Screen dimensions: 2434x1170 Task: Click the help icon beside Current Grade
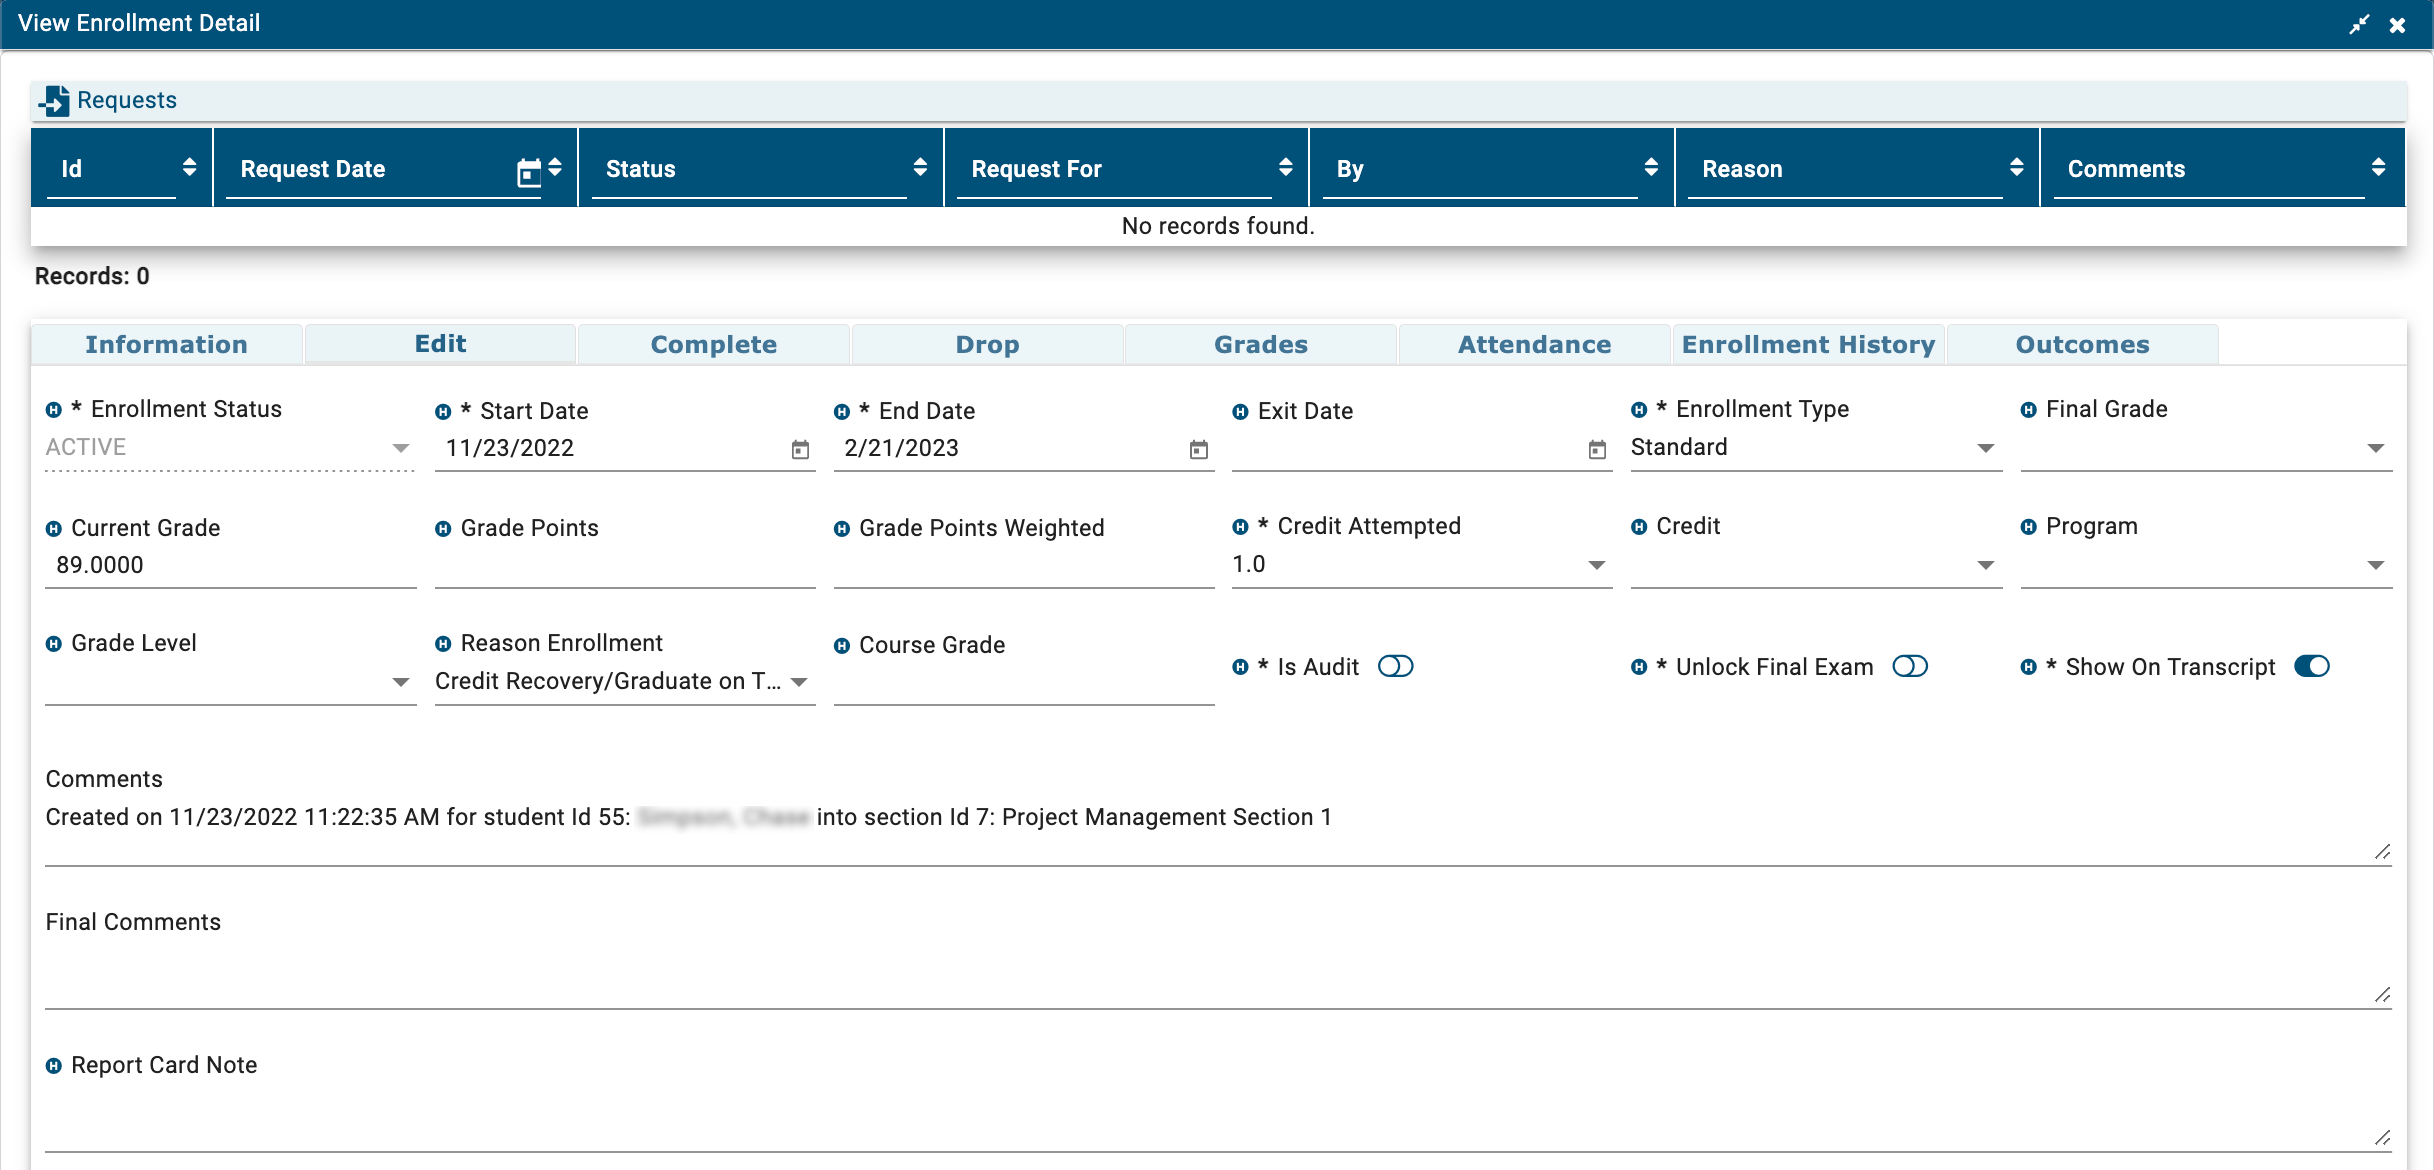pyautogui.click(x=54, y=529)
